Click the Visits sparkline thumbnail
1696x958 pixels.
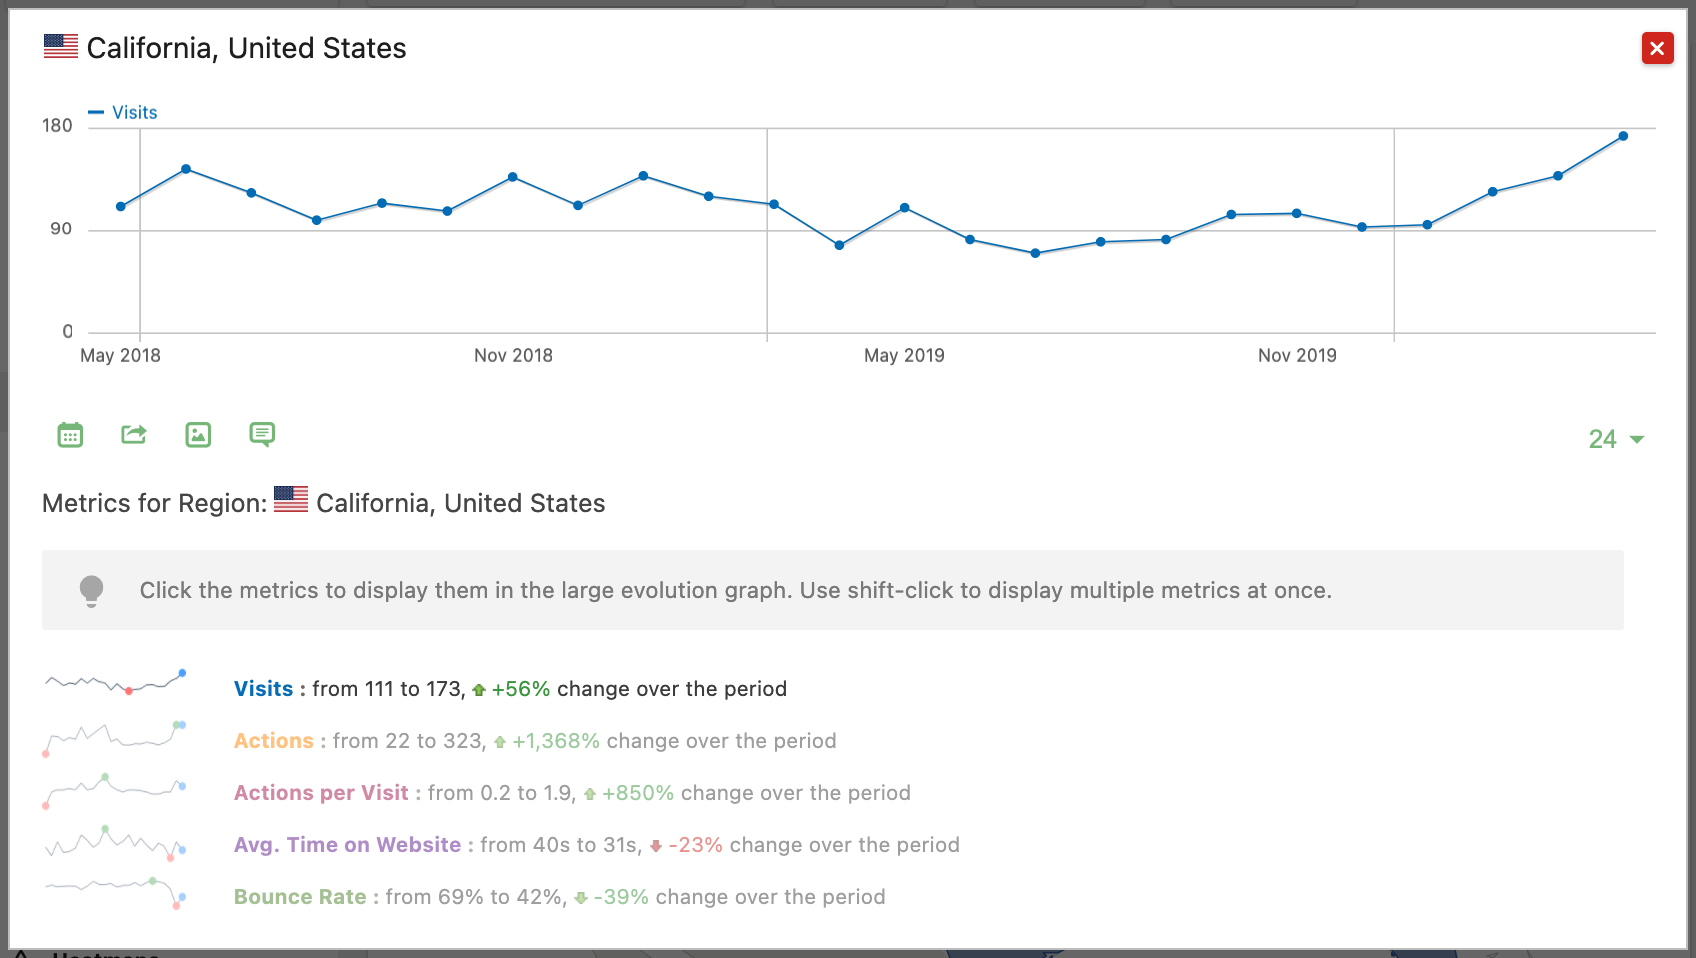click(115, 683)
